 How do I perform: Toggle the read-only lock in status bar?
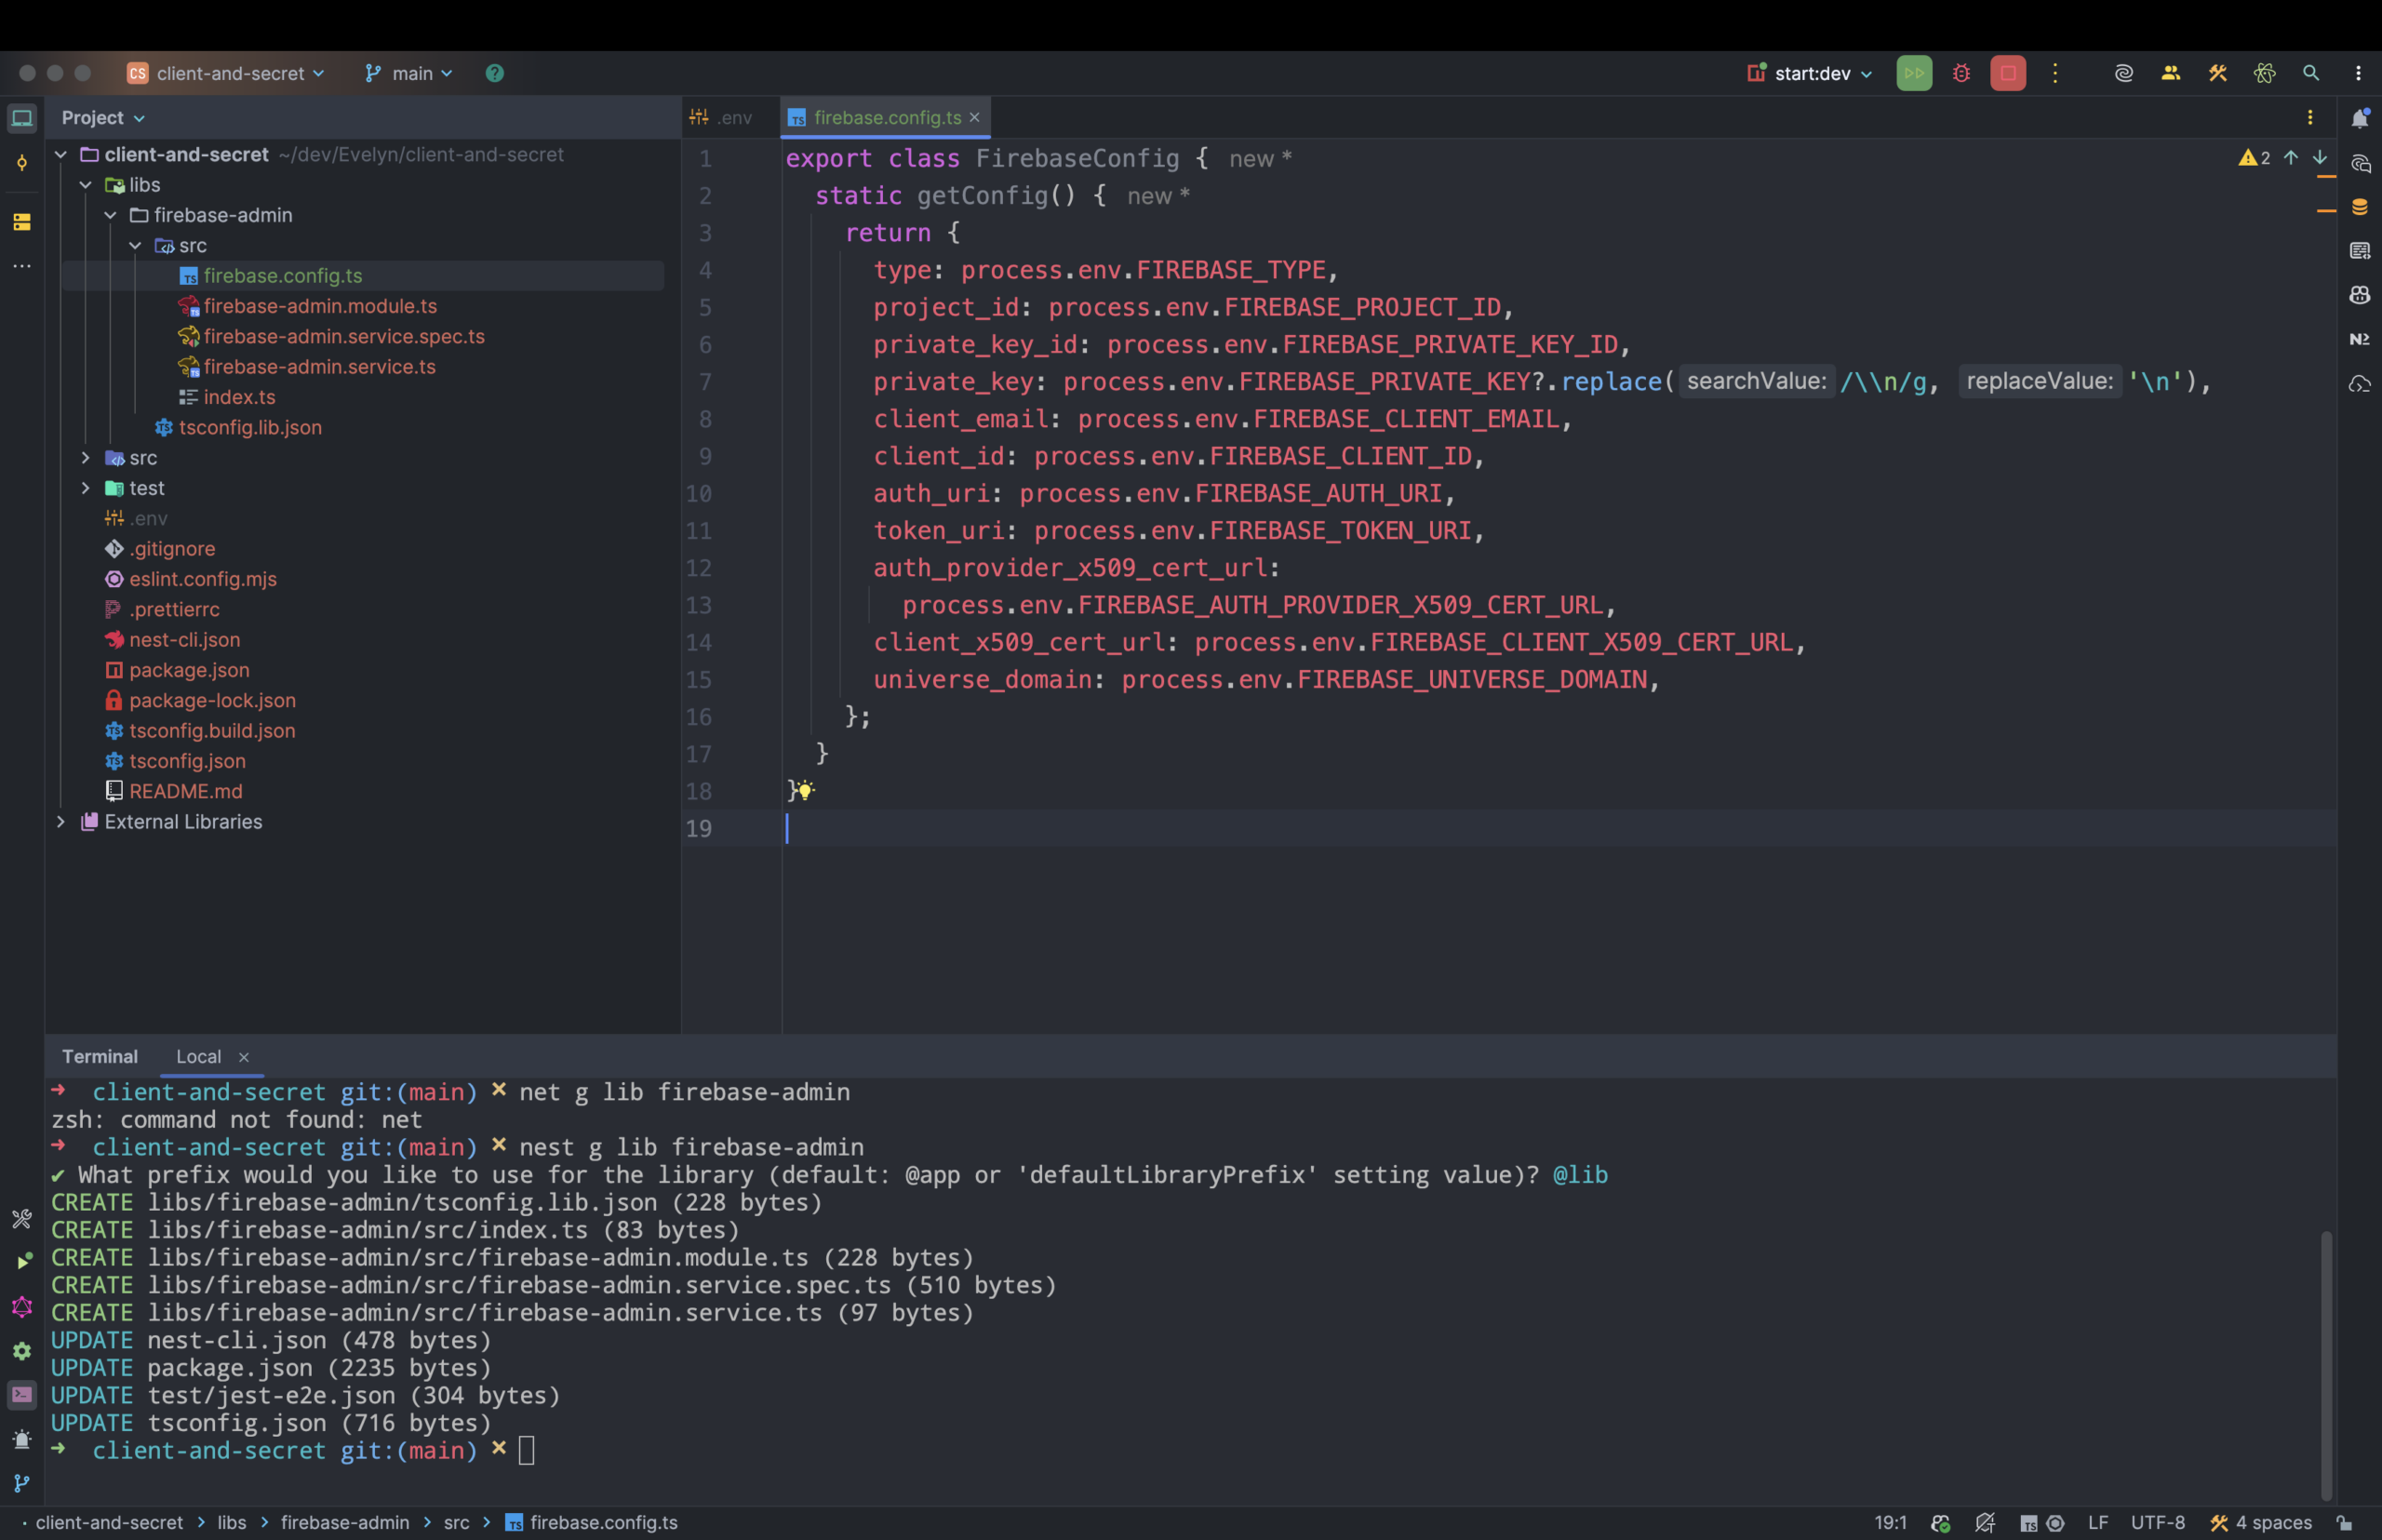pos(2344,1523)
